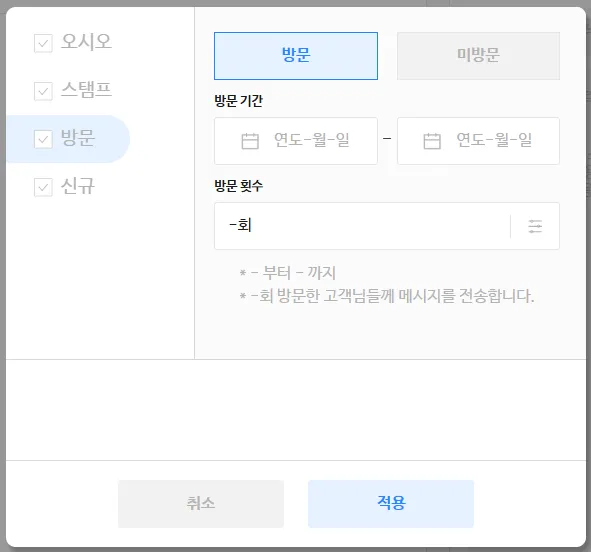Image resolution: width=591 pixels, height=552 pixels.
Task: Open the end date 연도-월-일 field
Action: [478, 141]
